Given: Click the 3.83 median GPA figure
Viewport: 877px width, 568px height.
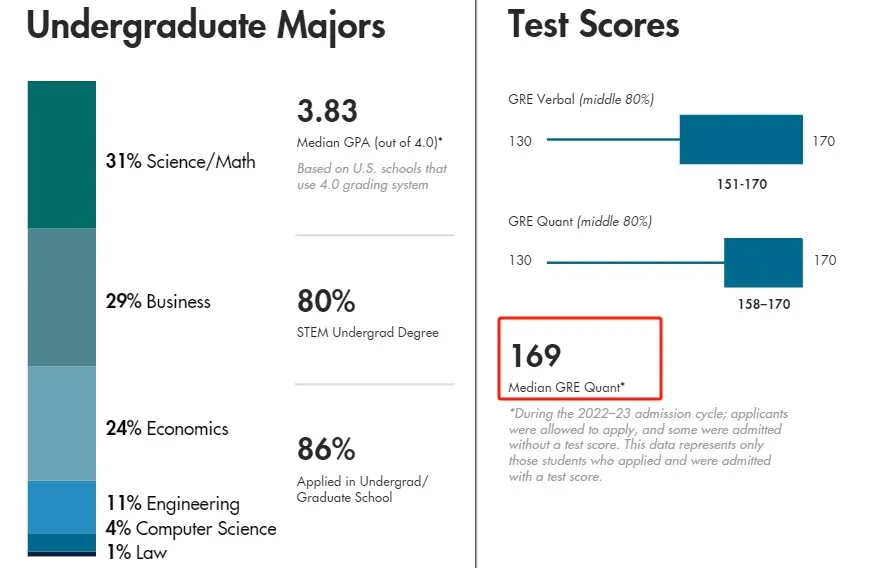Looking at the screenshot, I should tap(327, 111).
